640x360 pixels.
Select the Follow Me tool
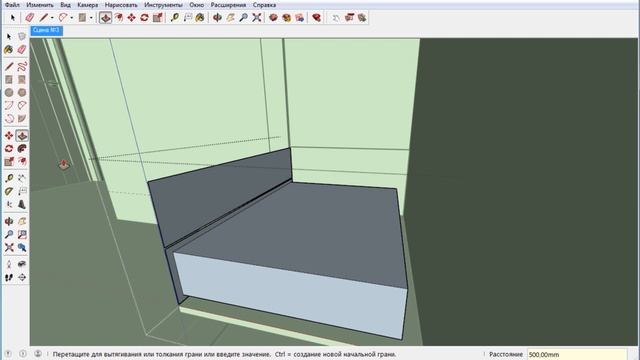tap(22, 149)
